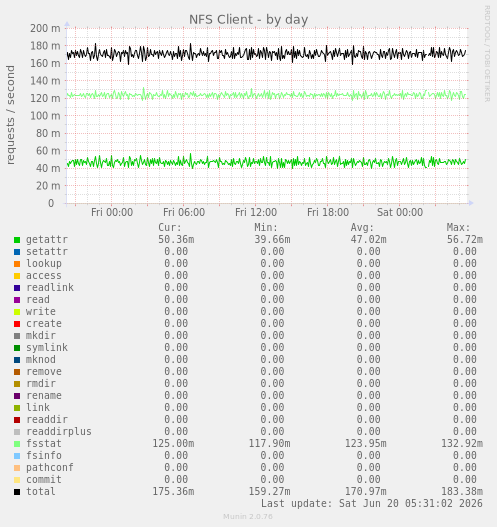This screenshot has width=497, height=527.
Task: Click the read purple legend swatch
Action: pyautogui.click(x=17, y=300)
